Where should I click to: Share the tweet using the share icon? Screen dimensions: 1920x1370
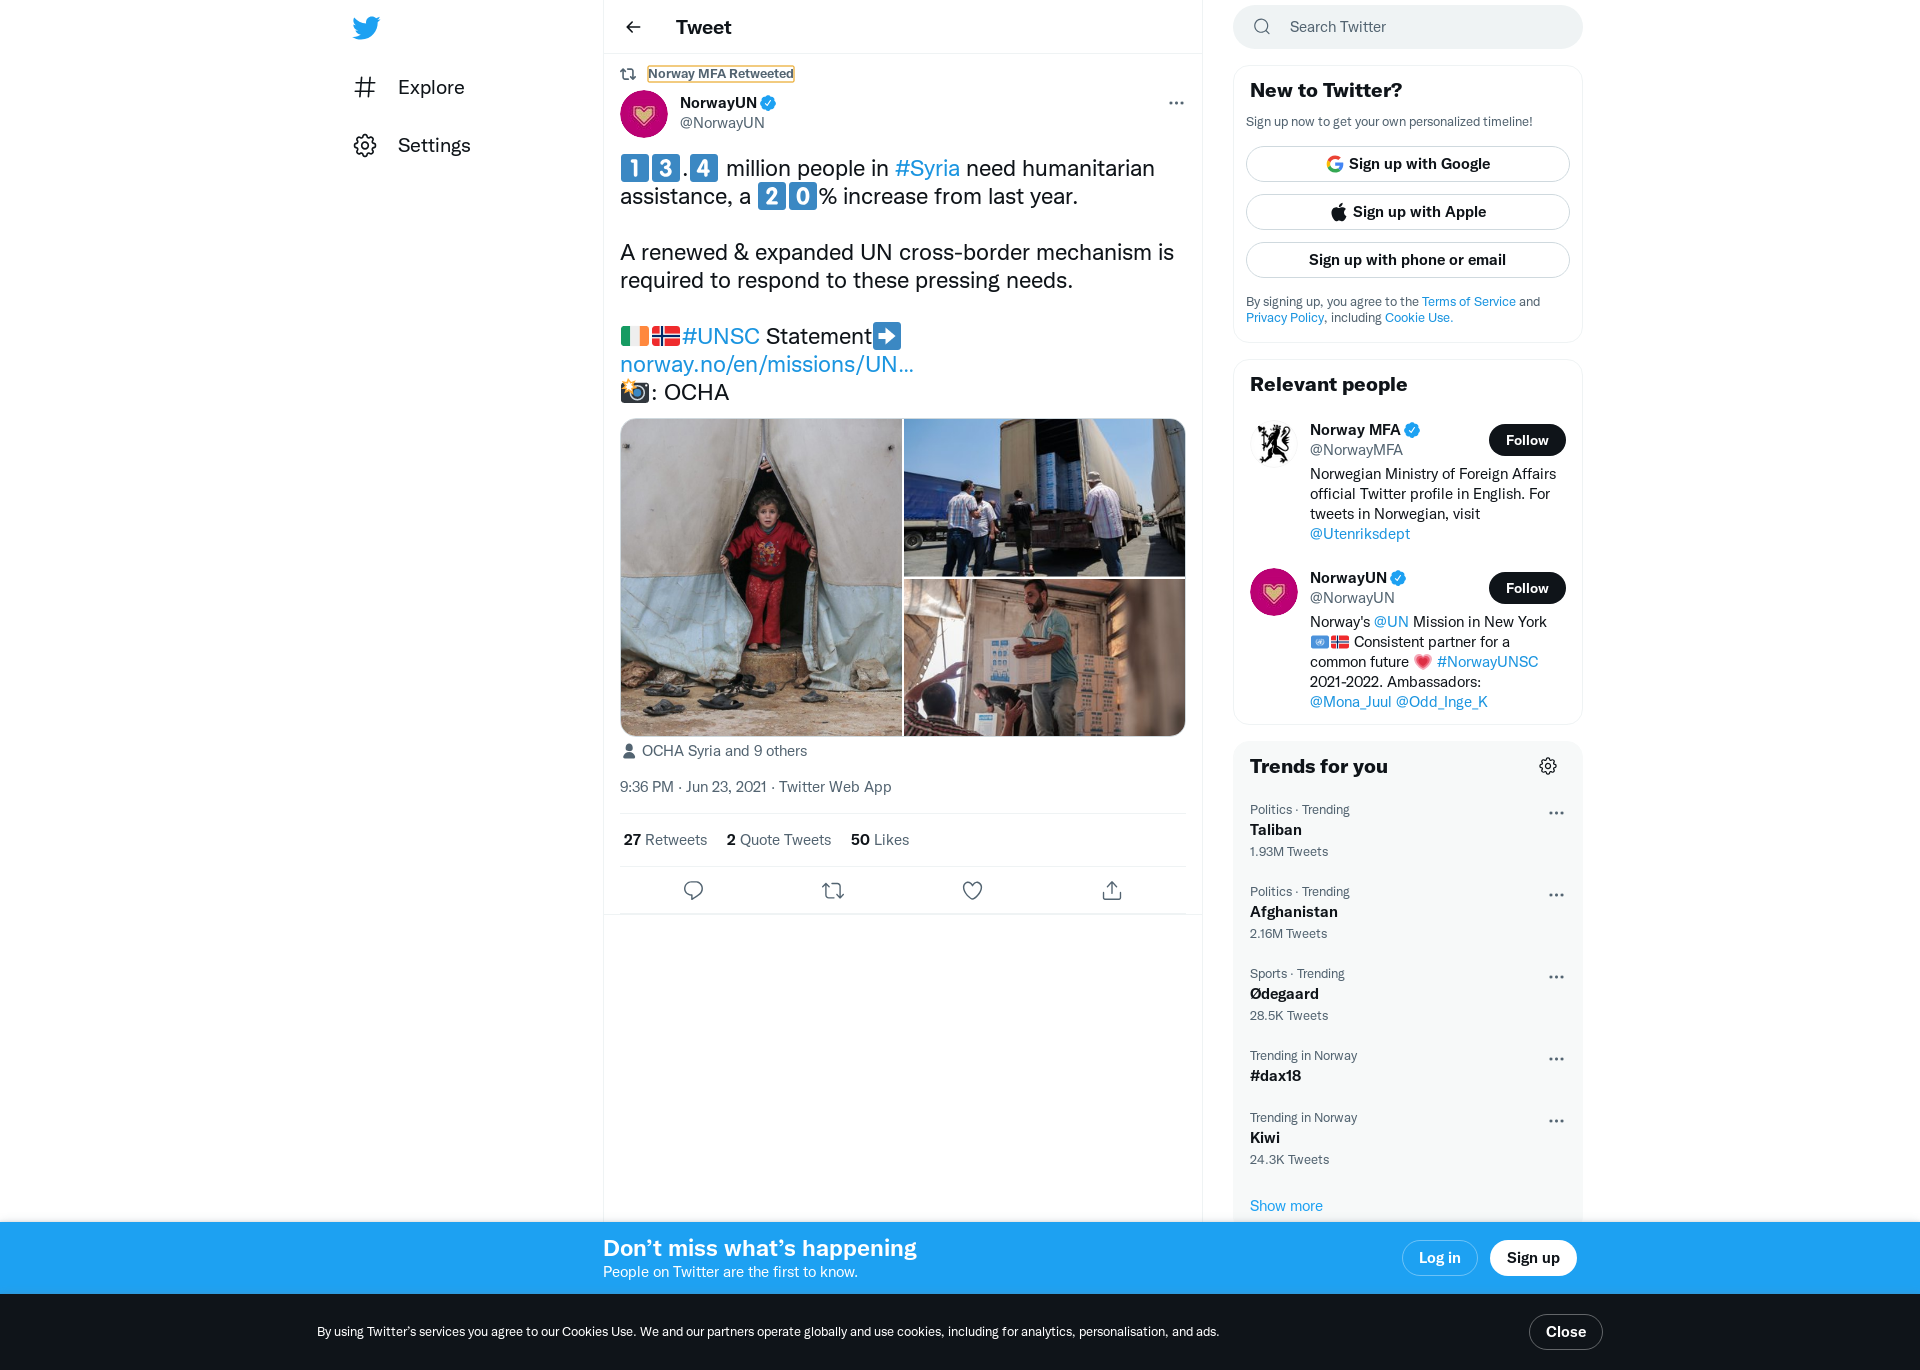point(1112,890)
